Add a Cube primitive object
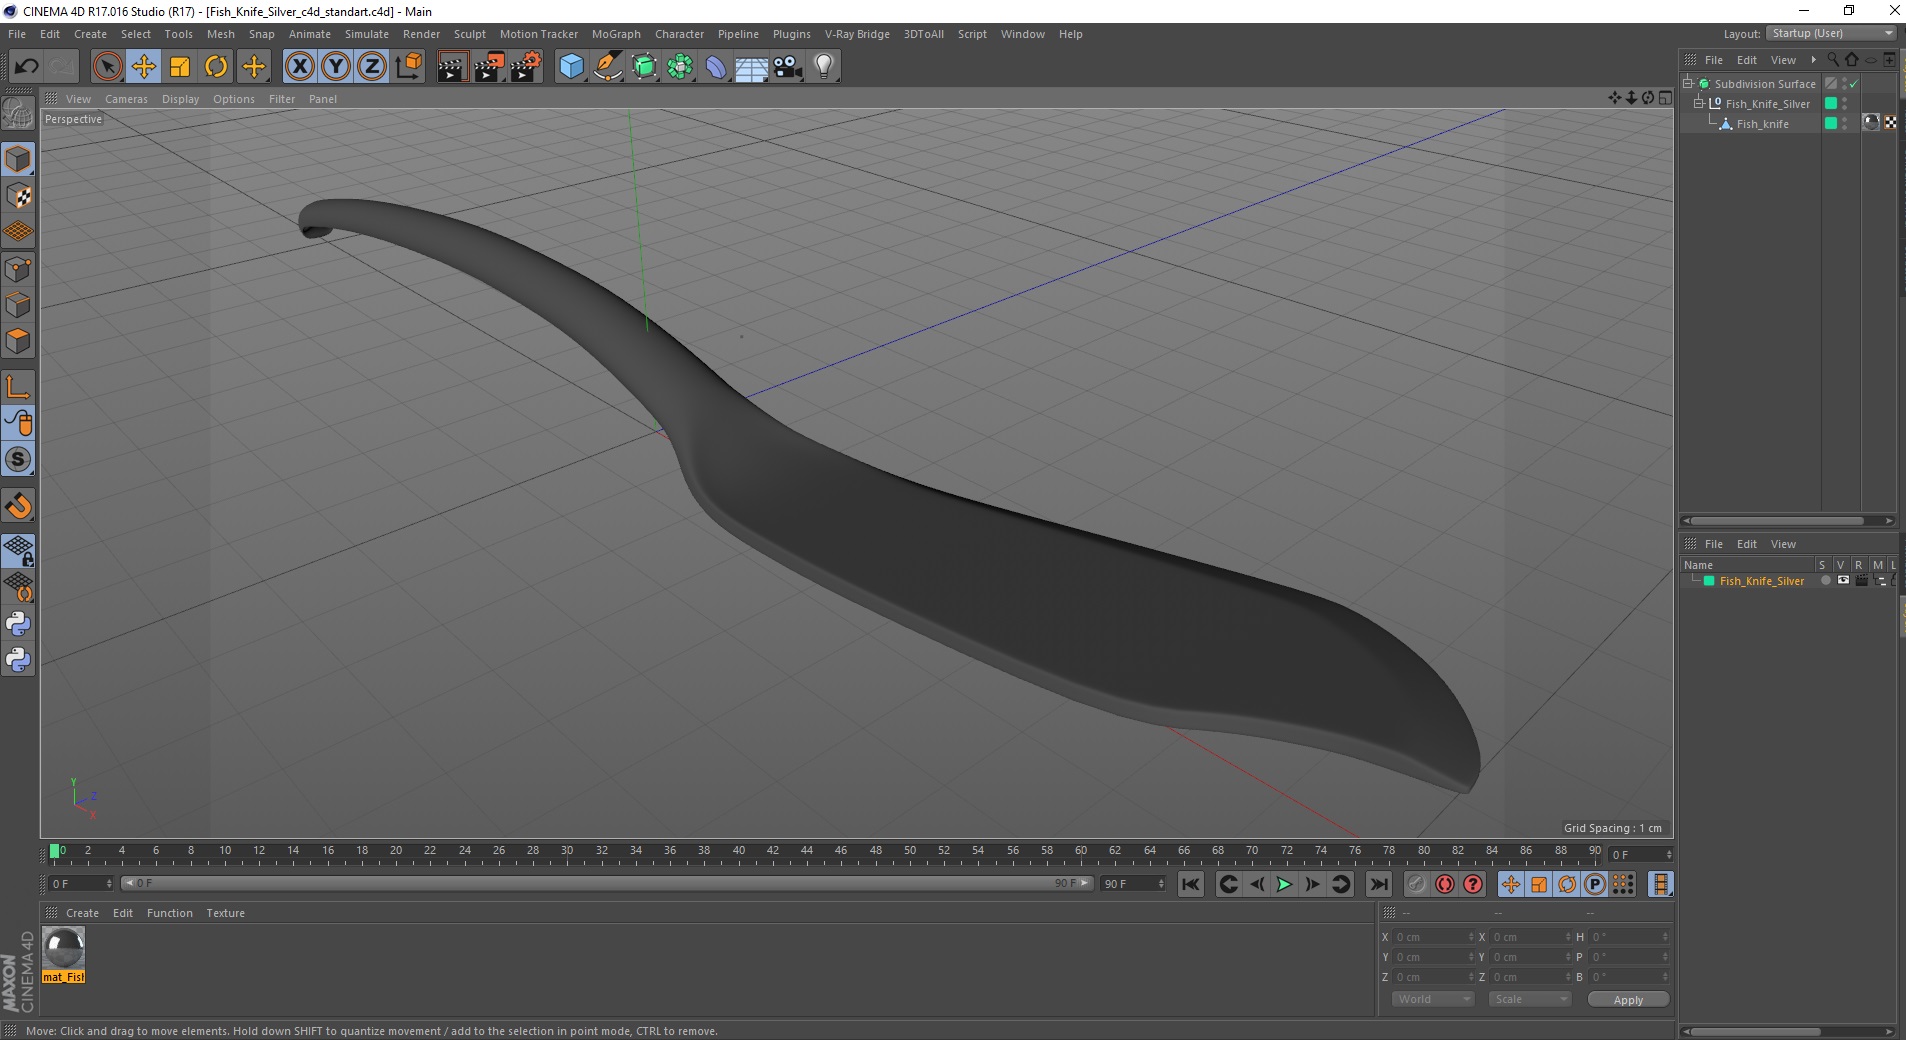This screenshot has height=1040, width=1906. [571, 67]
